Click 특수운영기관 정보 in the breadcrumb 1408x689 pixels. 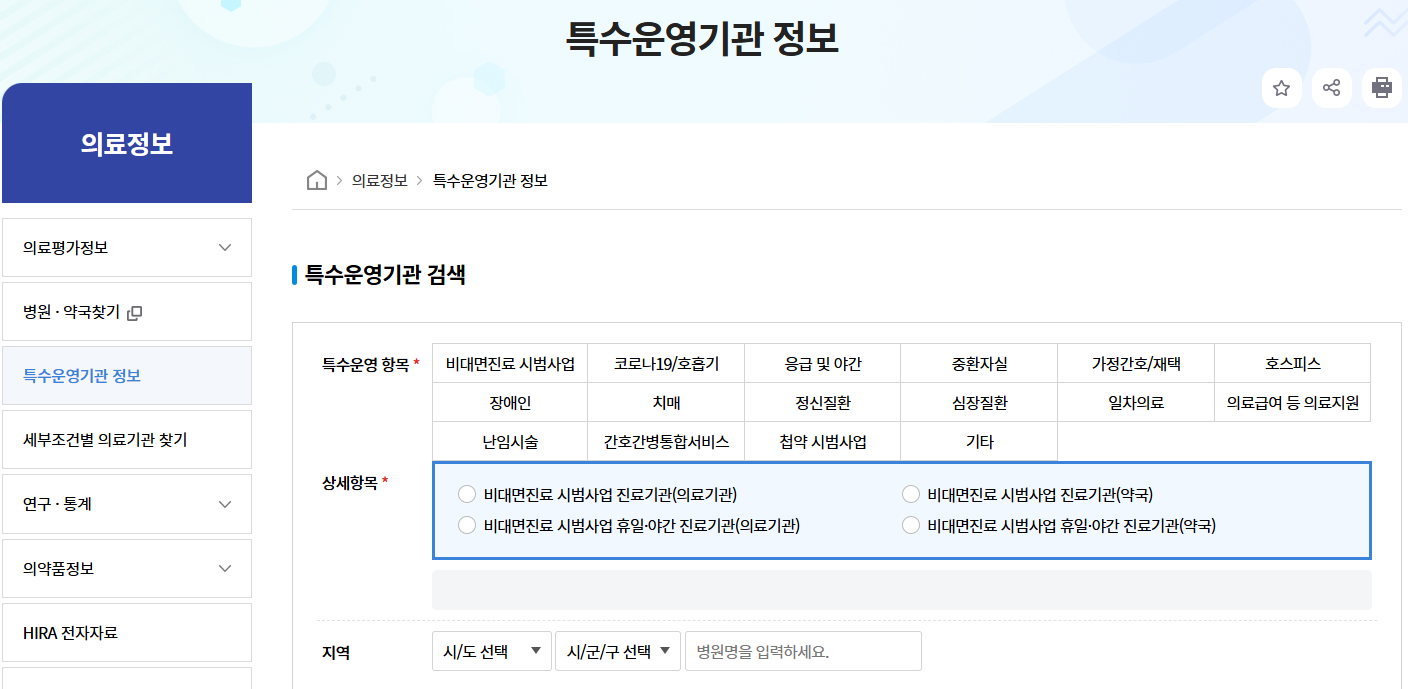point(490,181)
